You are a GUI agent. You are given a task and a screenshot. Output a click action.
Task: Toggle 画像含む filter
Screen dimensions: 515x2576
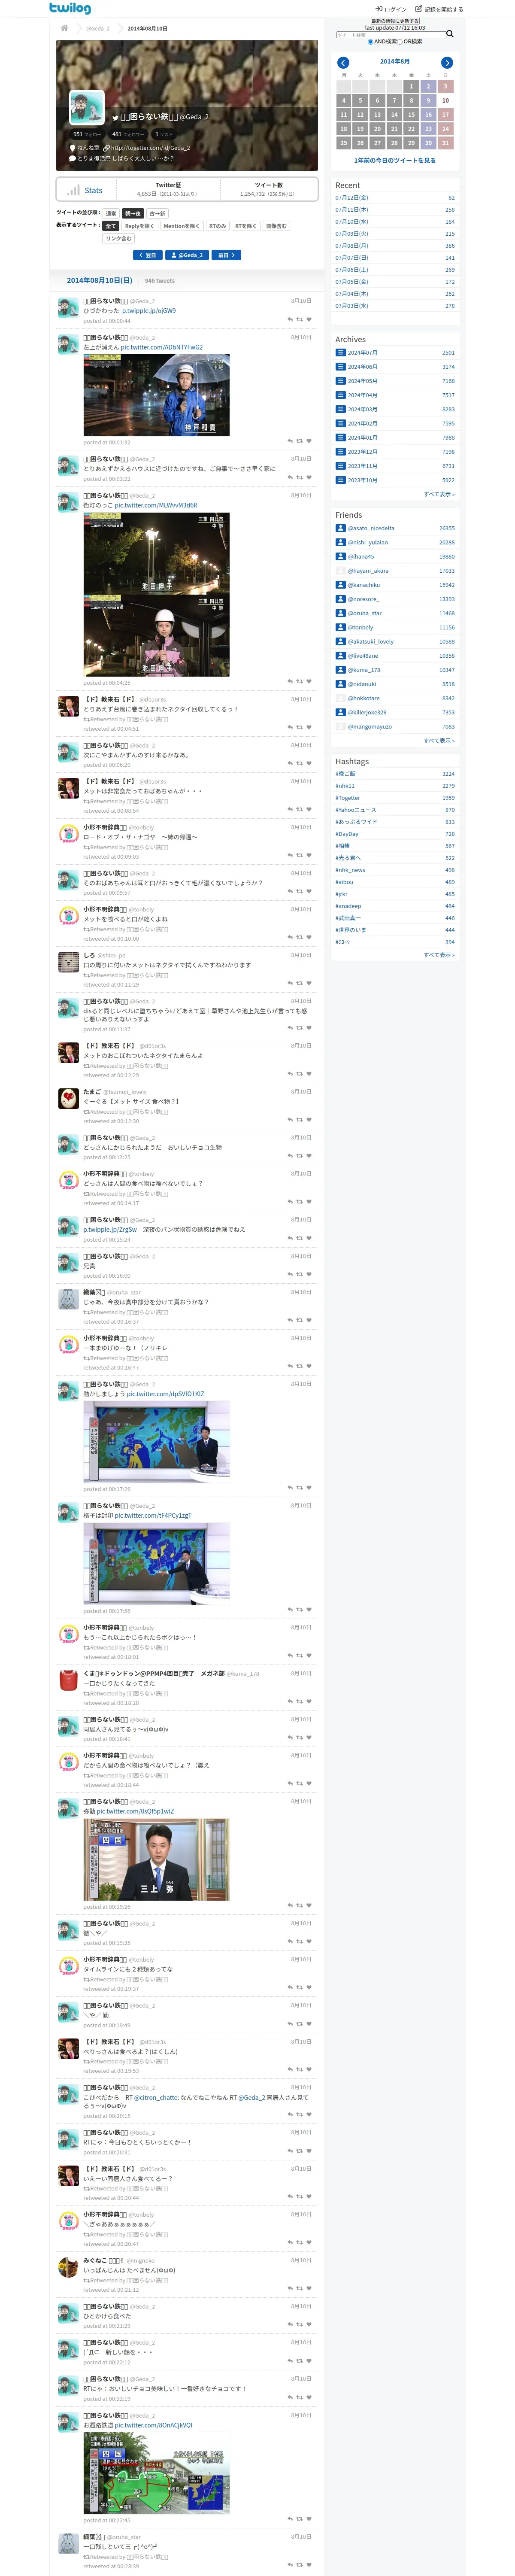coord(276,226)
